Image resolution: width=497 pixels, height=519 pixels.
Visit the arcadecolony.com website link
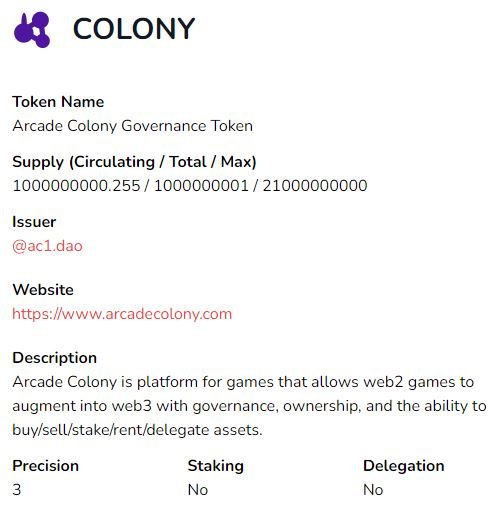(122, 314)
